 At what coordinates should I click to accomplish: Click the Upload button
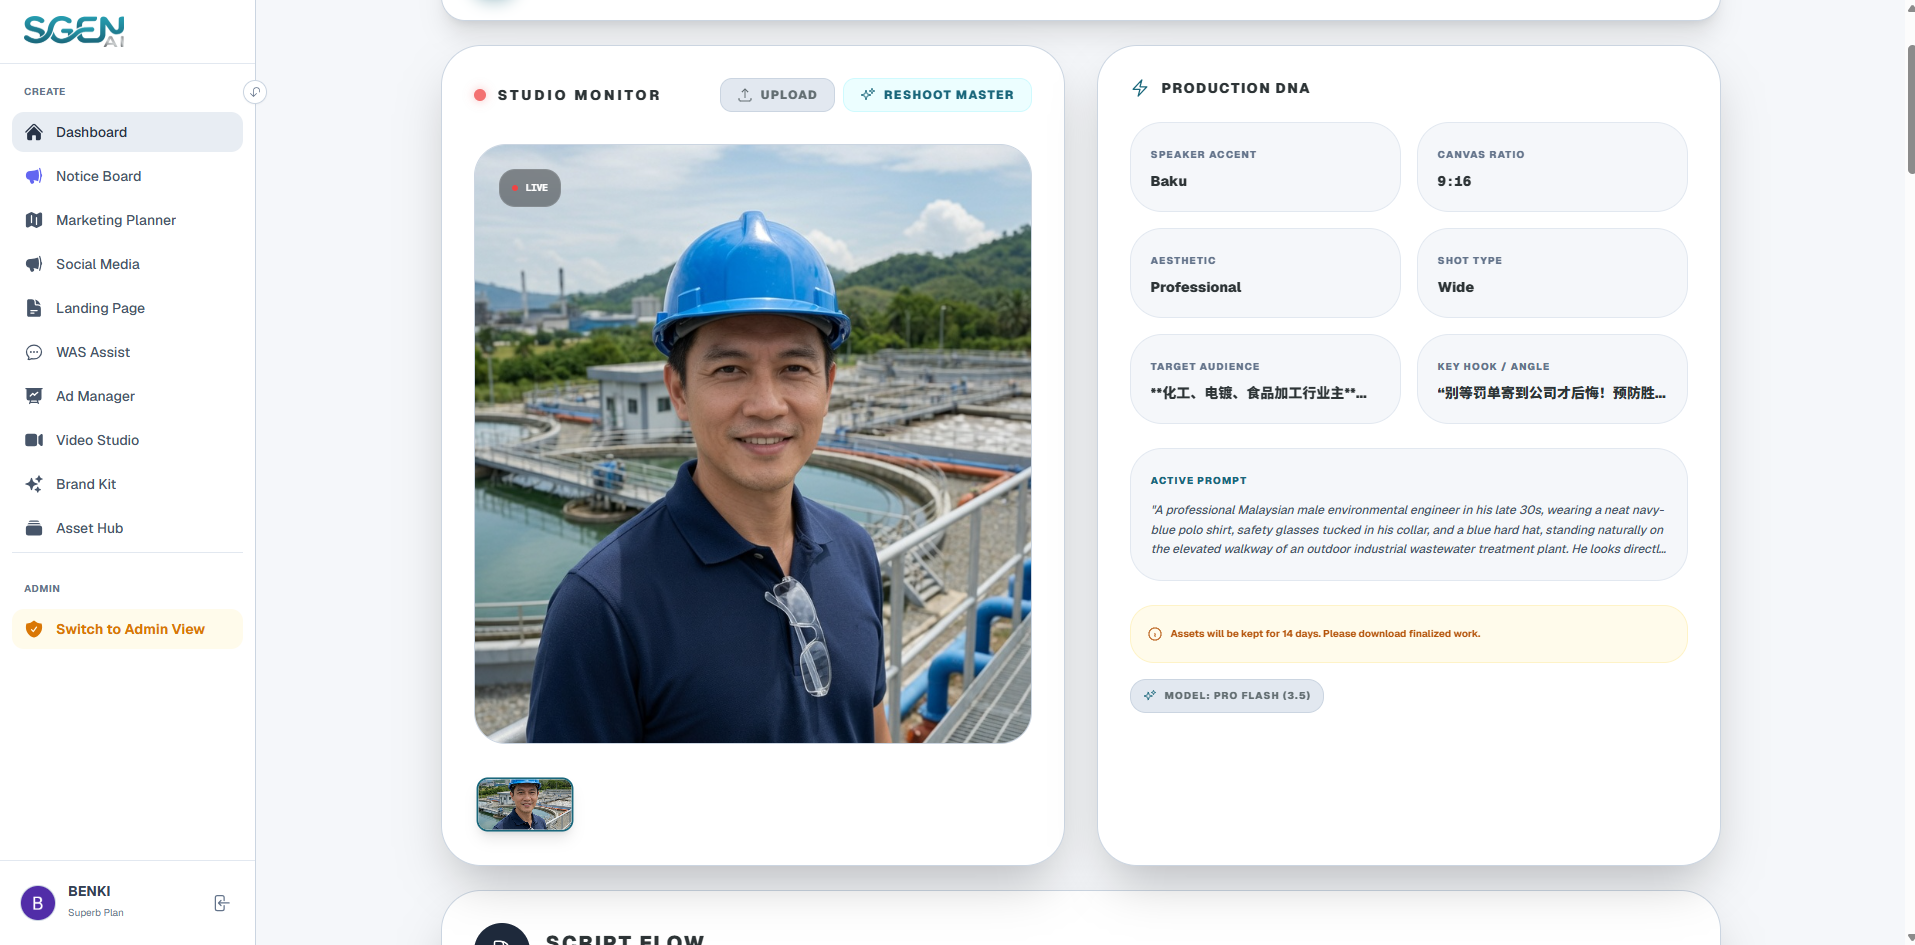tap(777, 95)
